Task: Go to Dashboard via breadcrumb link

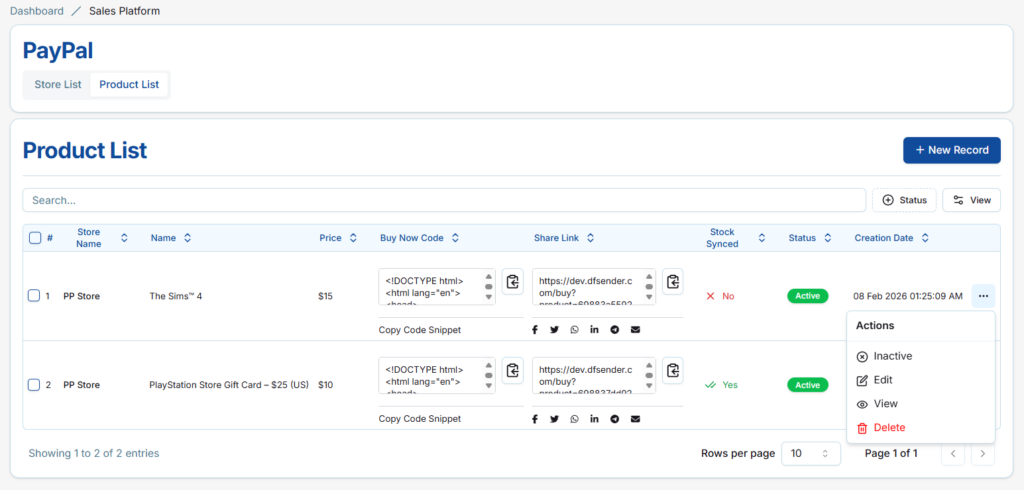Action: coord(37,11)
